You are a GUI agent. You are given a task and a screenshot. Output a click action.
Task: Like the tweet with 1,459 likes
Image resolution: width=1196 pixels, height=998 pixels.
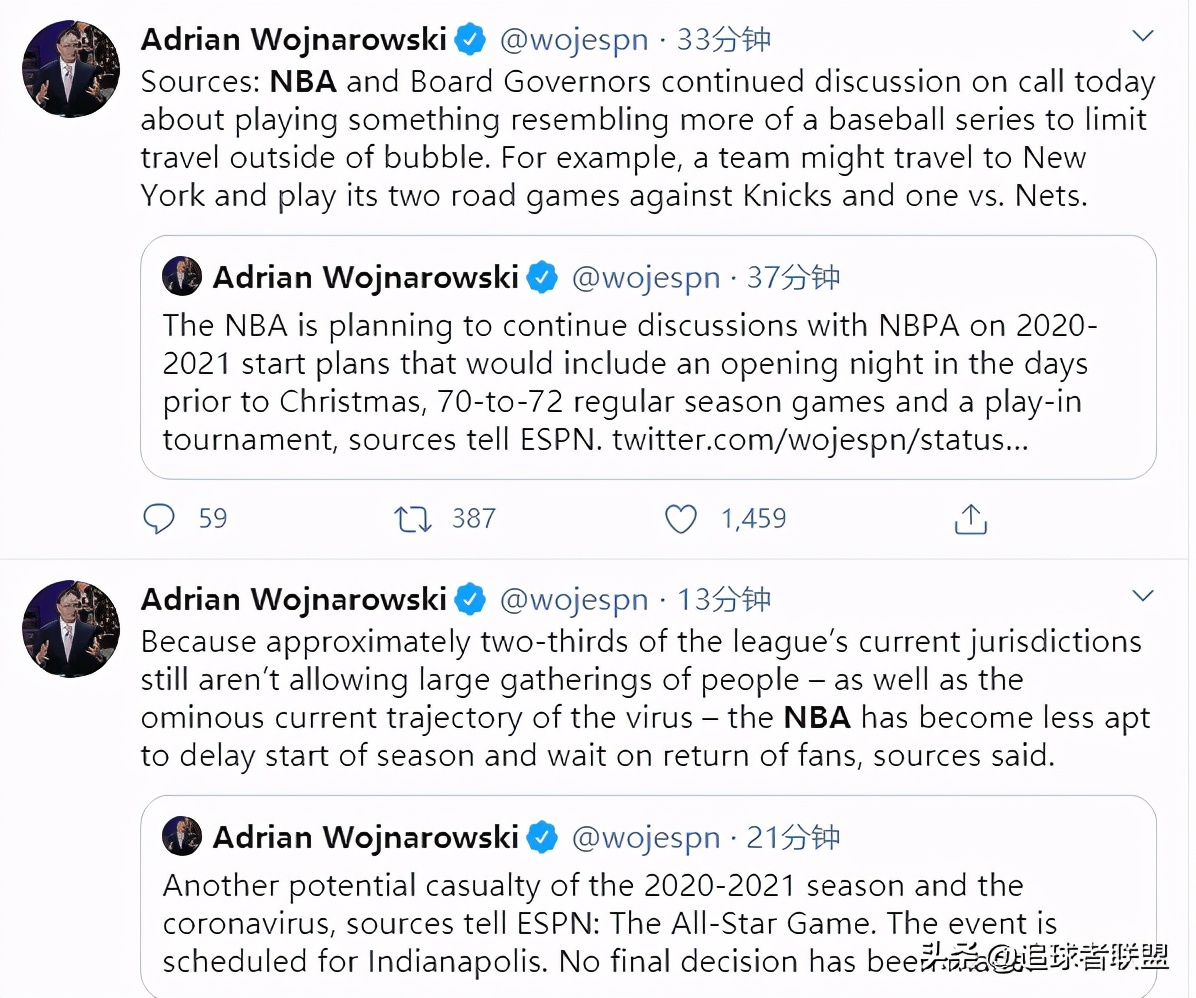(x=680, y=519)
